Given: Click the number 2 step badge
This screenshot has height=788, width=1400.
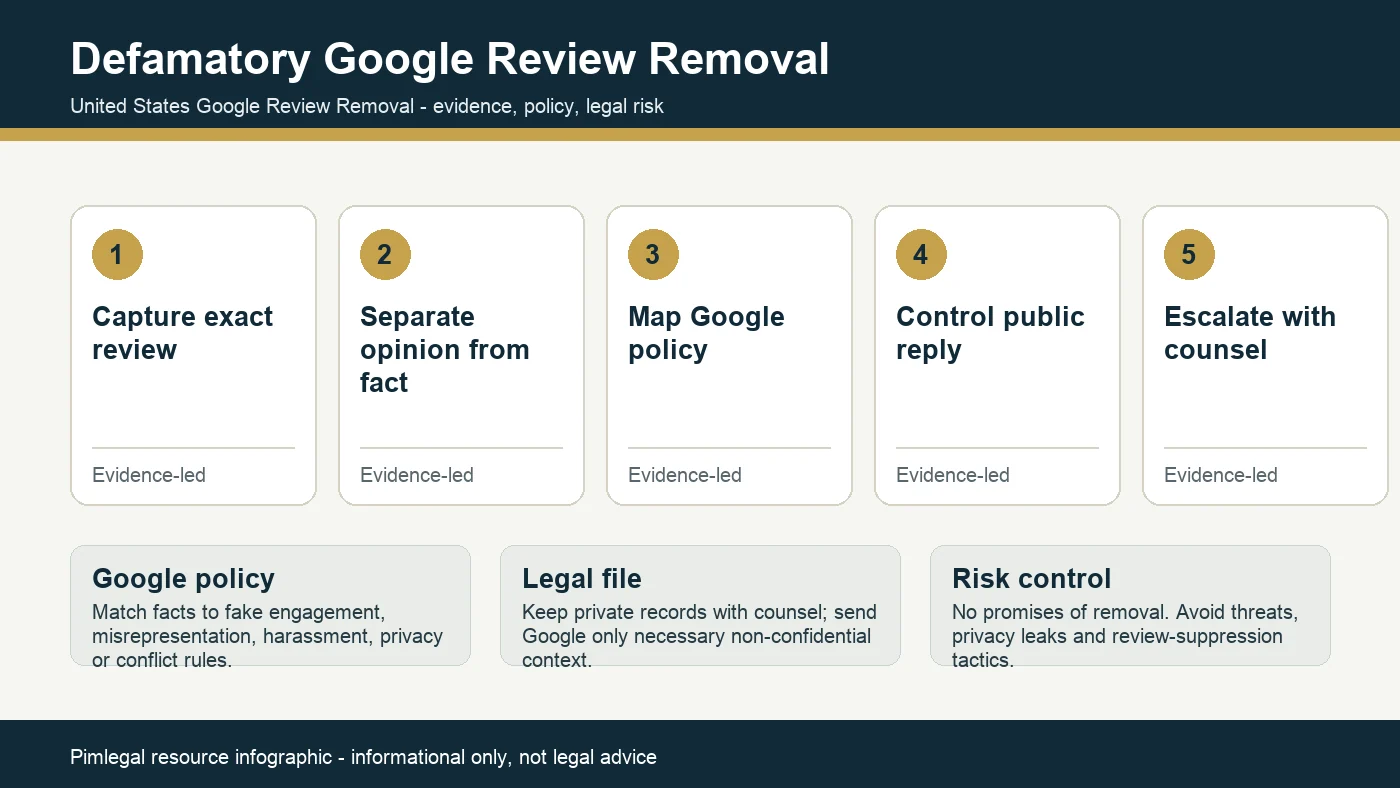Looking at the screenshot, I should tap(386, 254).
